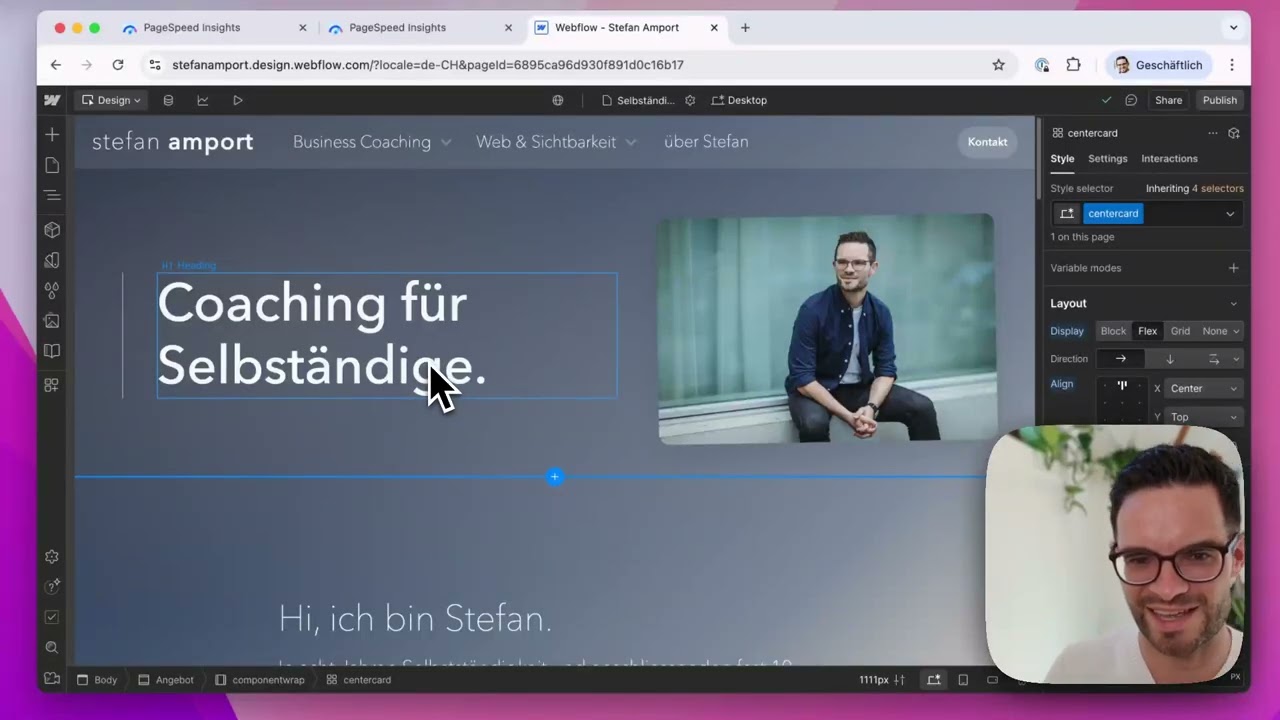Open the Assets image panel
The image size is (1280, 720).
52,321
